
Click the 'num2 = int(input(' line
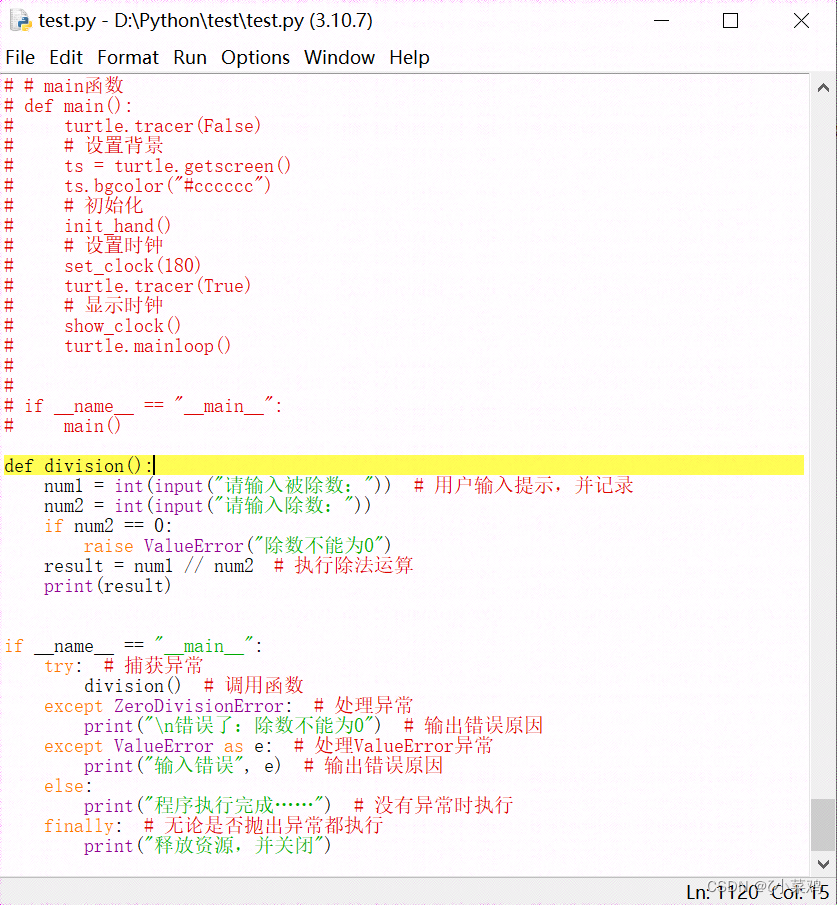207,506
